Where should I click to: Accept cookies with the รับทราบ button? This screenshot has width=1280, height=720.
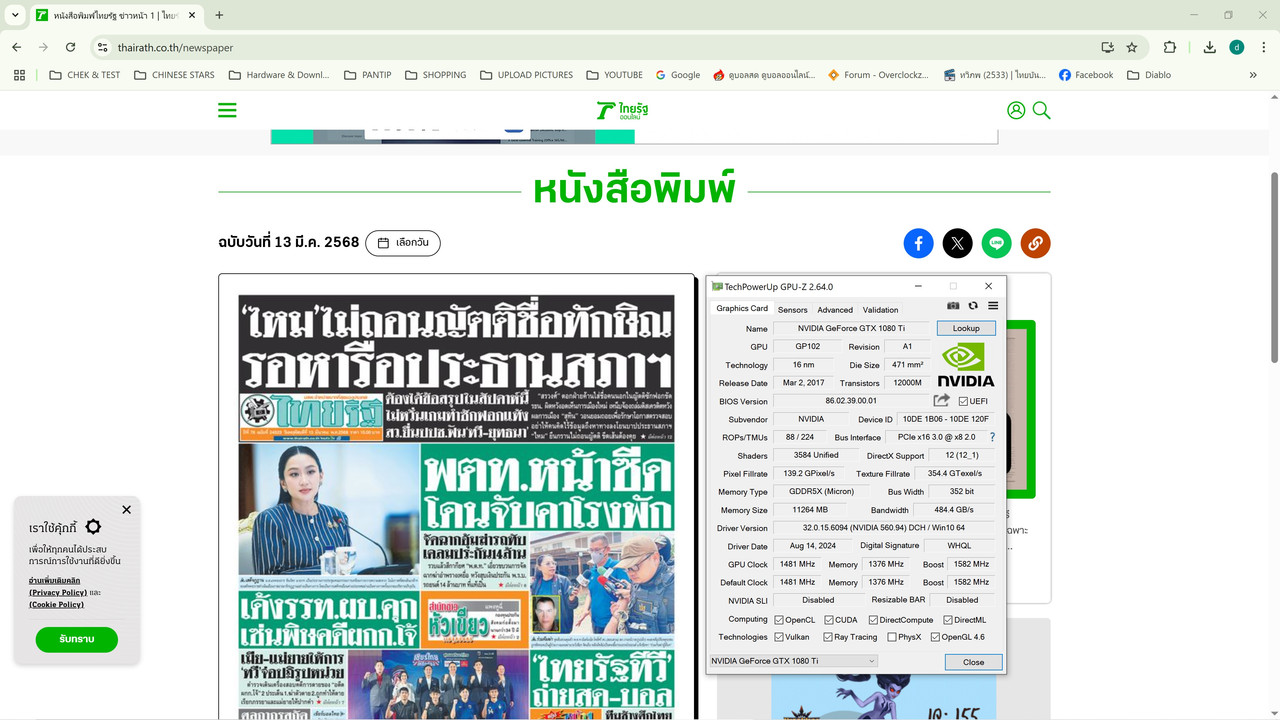[x=77, y=639]
